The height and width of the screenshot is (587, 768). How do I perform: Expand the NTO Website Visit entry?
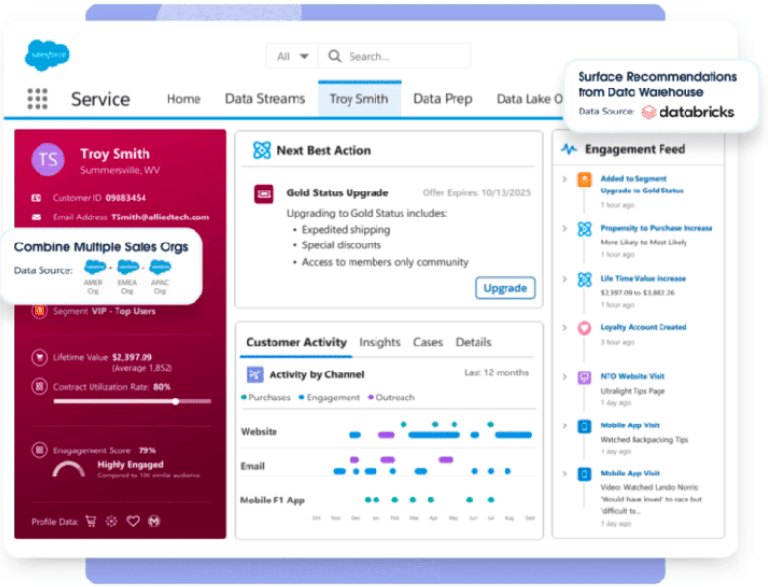[x=564, y=377]
